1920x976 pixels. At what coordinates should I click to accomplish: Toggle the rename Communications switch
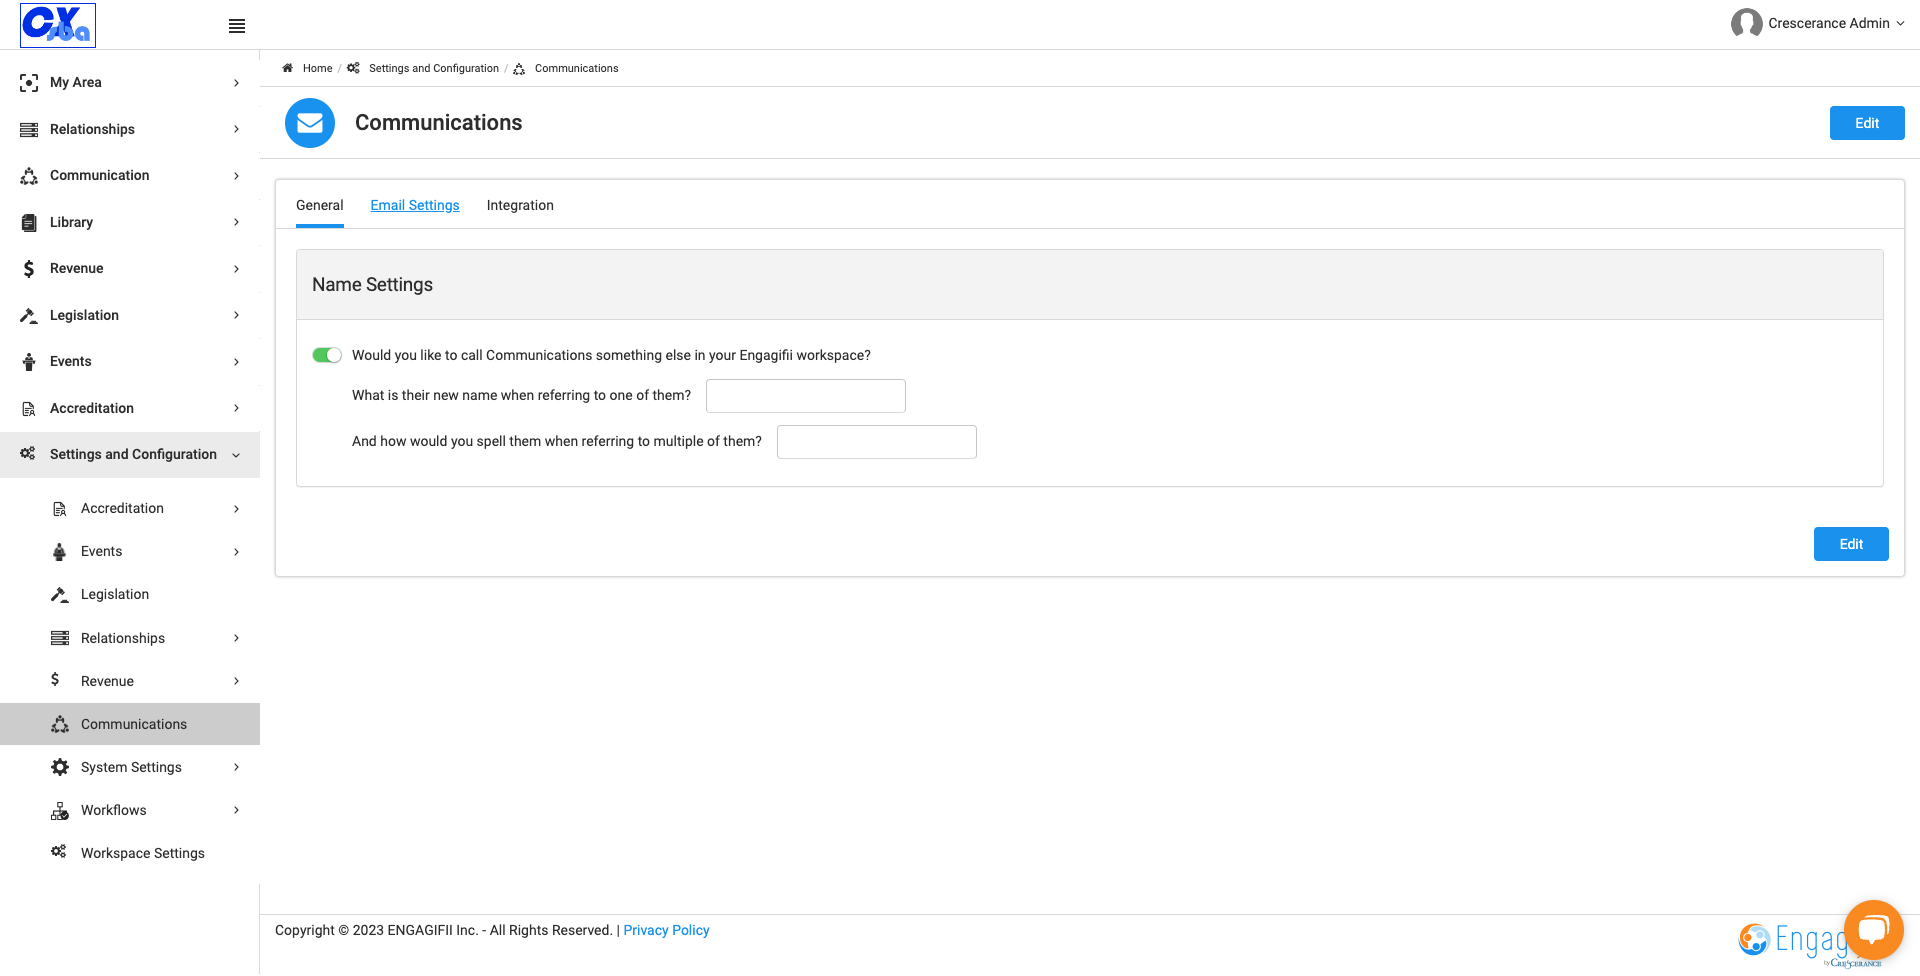(x=327, y=355)
